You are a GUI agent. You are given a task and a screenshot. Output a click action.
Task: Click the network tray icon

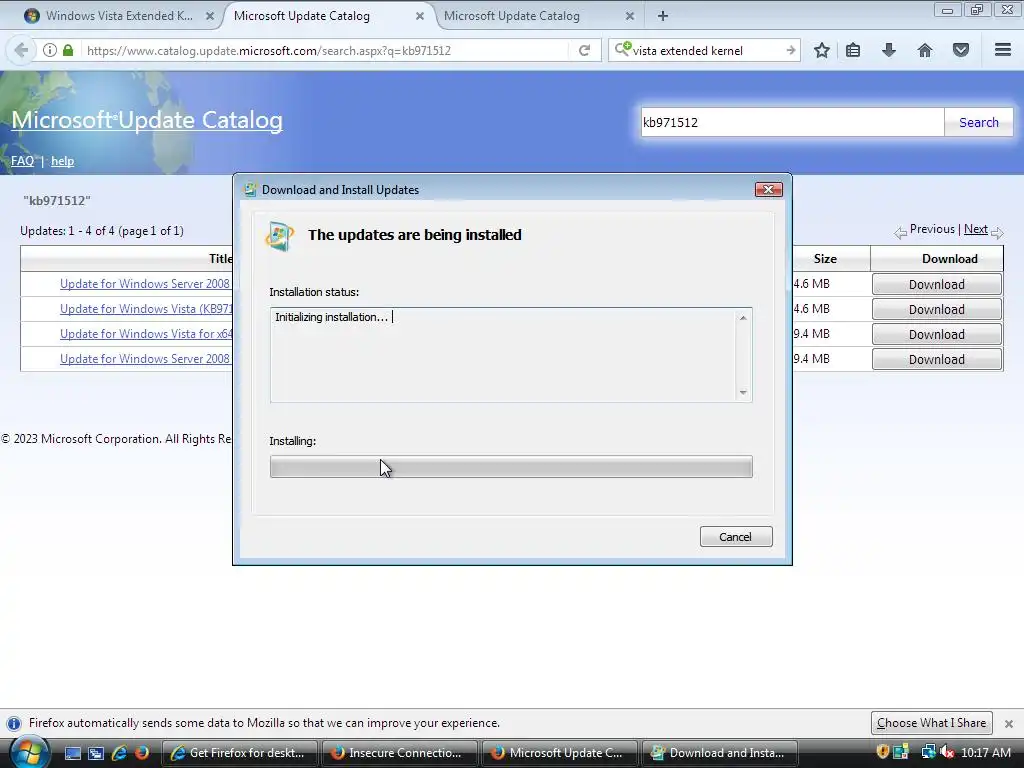point(928,752)
